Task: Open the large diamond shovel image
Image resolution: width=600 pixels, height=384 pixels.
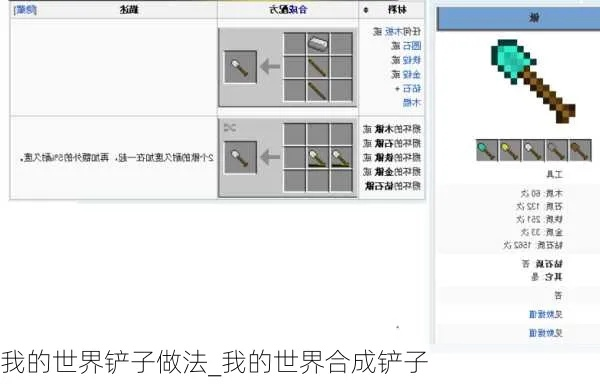Action: pyautogui.click(x=533, y=81)
